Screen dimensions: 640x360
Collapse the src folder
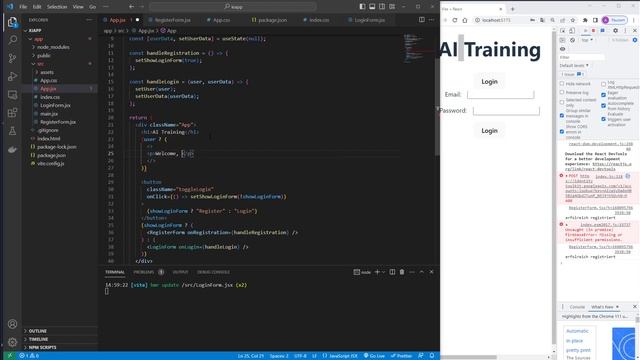40,64
